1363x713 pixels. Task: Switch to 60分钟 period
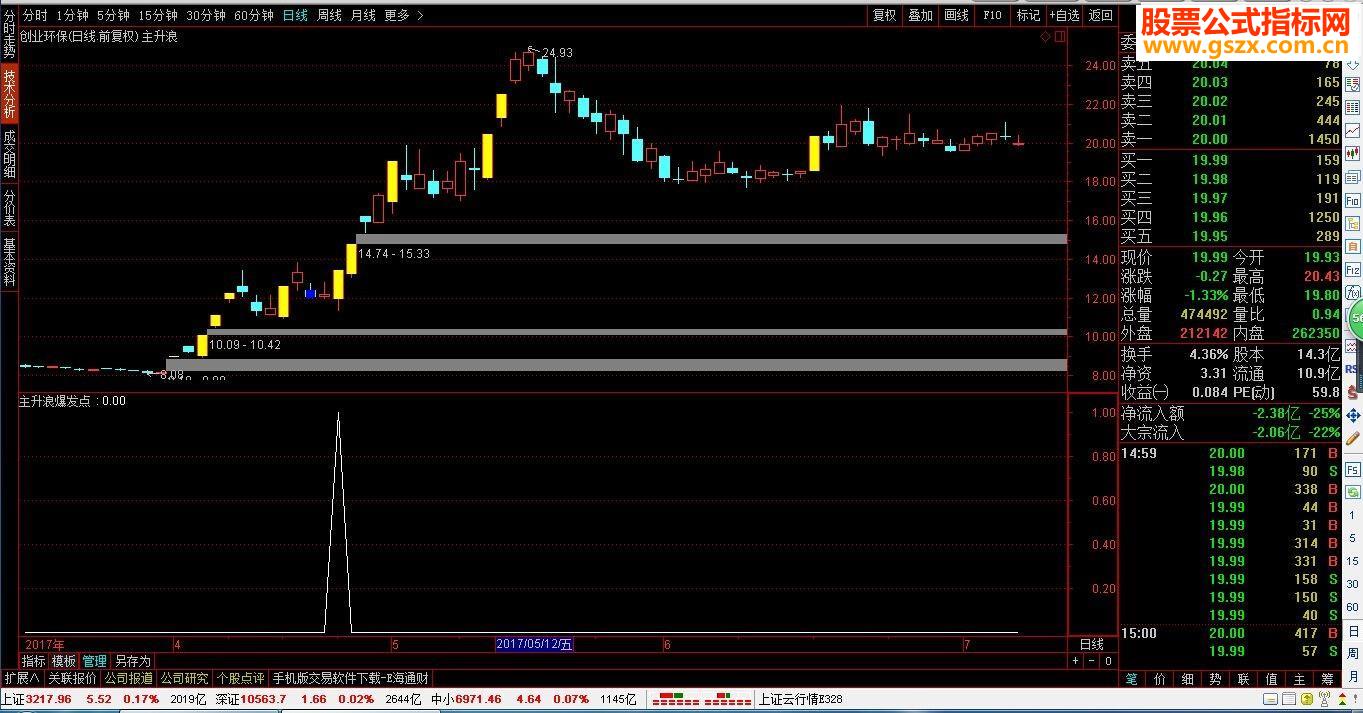click(x=254, y=15)
